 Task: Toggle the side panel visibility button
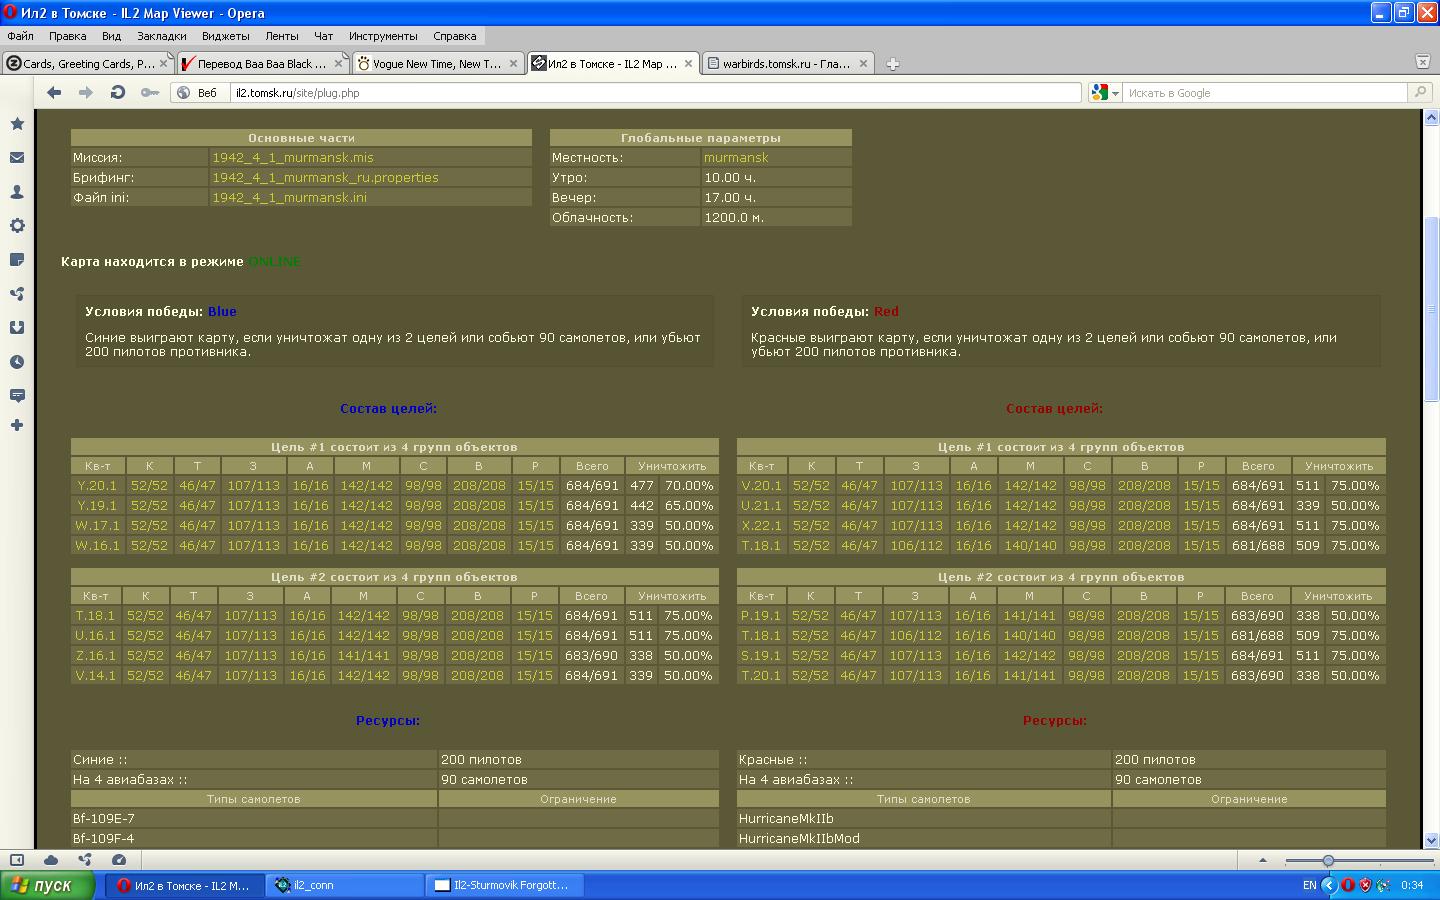click(x=17, y=860)
